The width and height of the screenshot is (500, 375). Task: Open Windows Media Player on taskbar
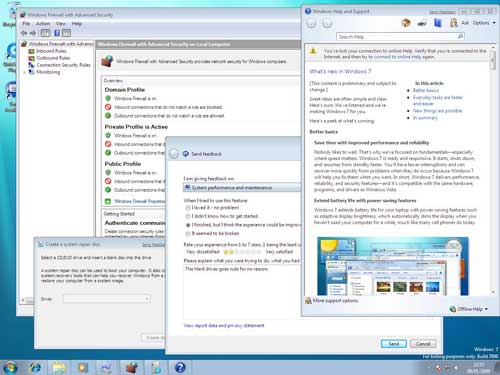point(82,367)
